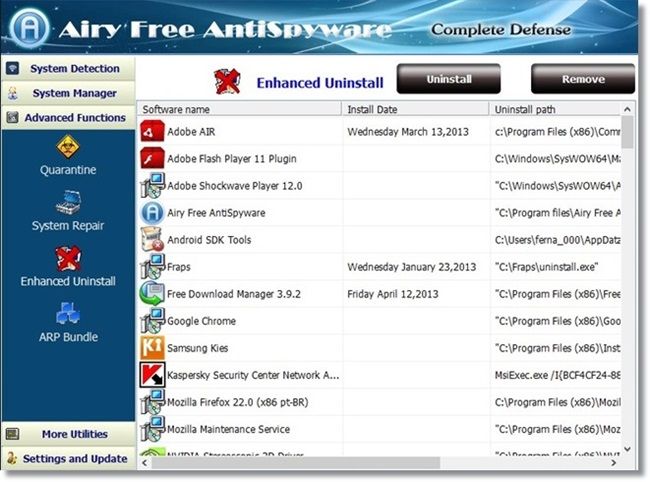Click the Mozilla Maintenance Service icon

[x=152, y=429]
